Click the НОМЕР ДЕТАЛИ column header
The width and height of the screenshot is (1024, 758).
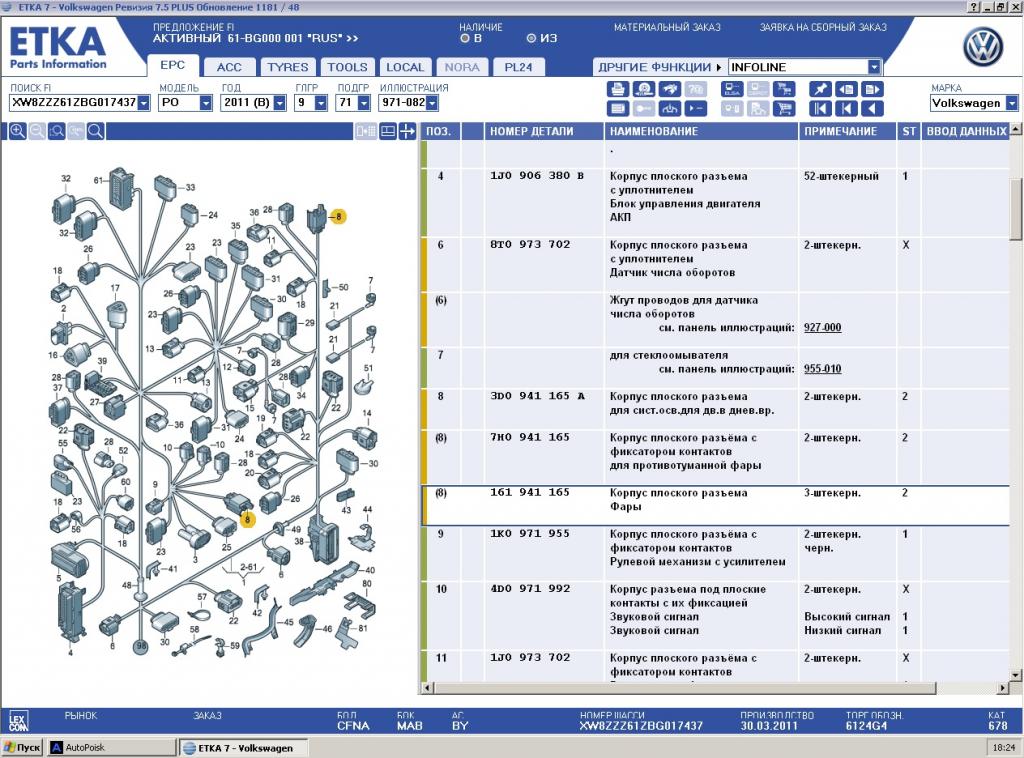[x=544, y=131]
